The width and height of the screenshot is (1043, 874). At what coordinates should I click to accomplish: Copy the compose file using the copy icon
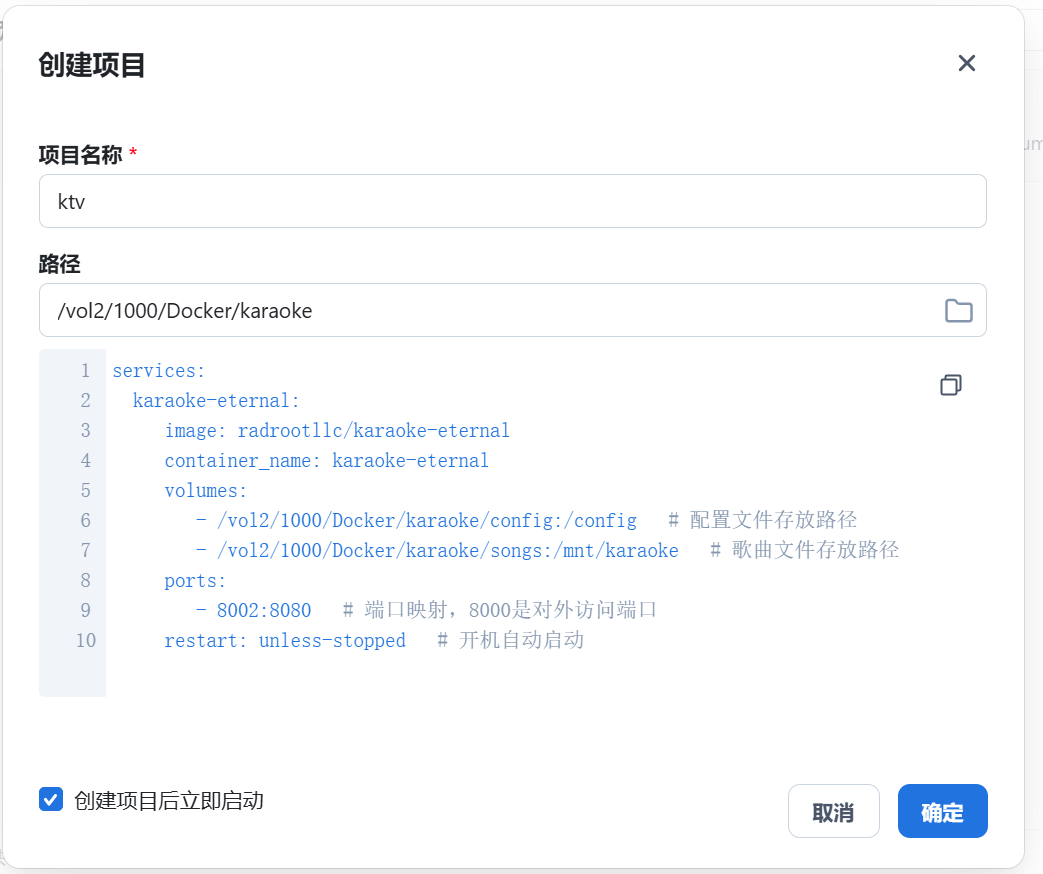(950, 385)
